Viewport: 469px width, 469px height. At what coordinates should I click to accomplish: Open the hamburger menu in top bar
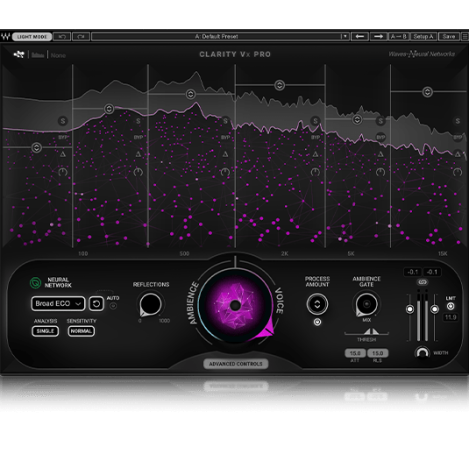(465, 36)
